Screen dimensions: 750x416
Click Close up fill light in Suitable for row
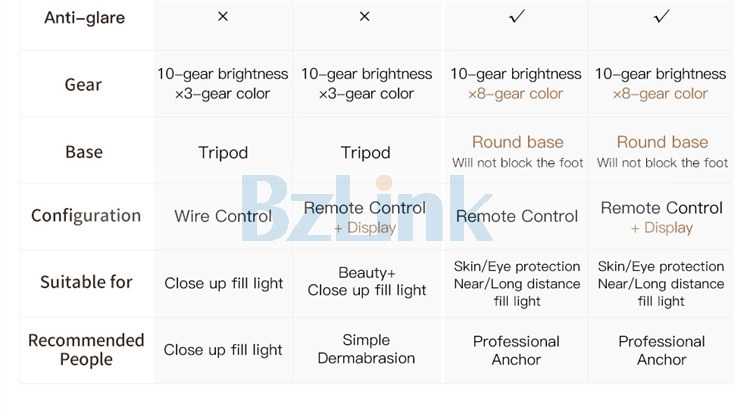(x=224, y=283)
